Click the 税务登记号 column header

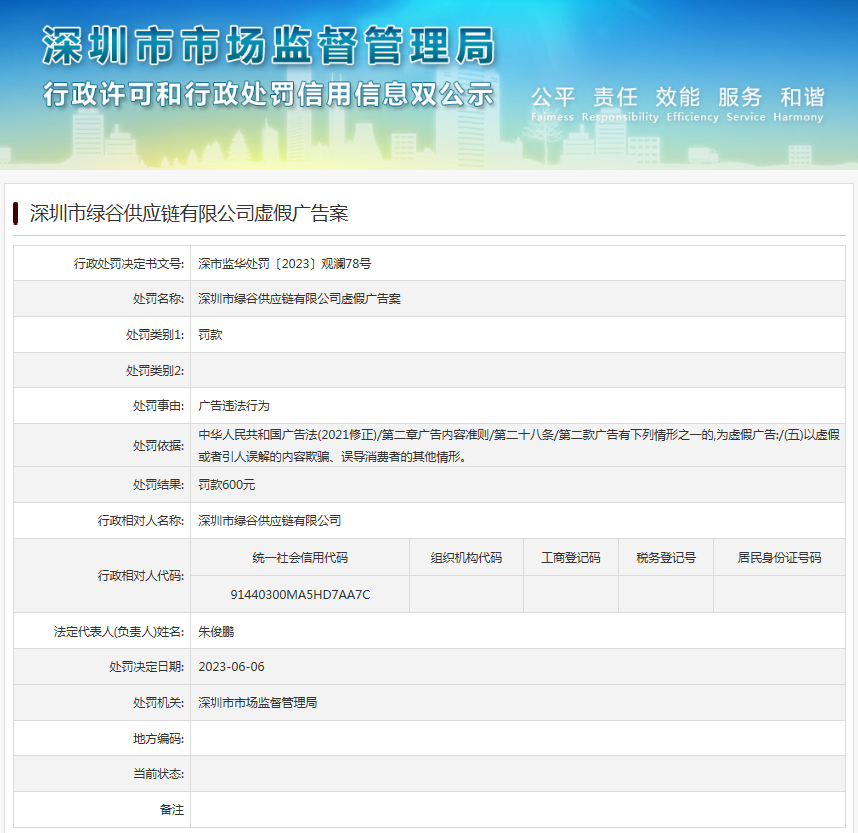[665, 558]
